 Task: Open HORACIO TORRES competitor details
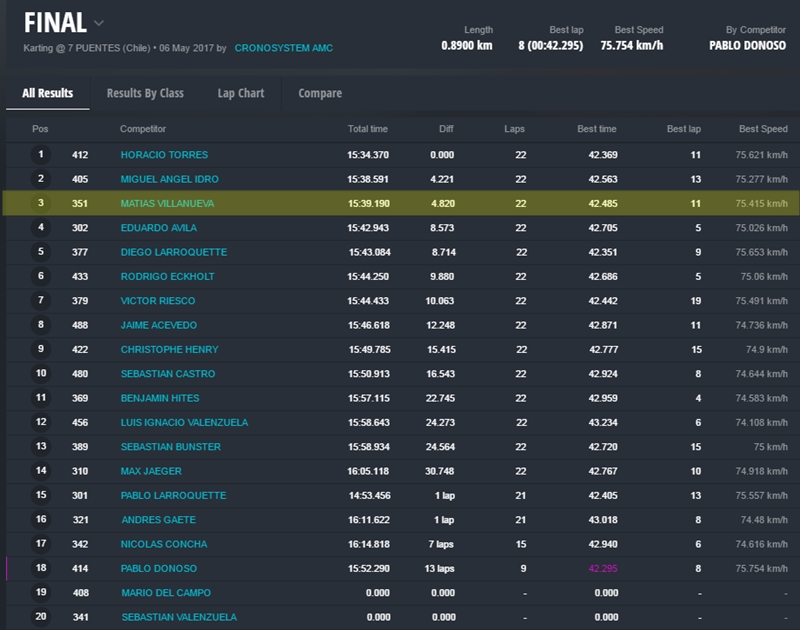(164, 155)
